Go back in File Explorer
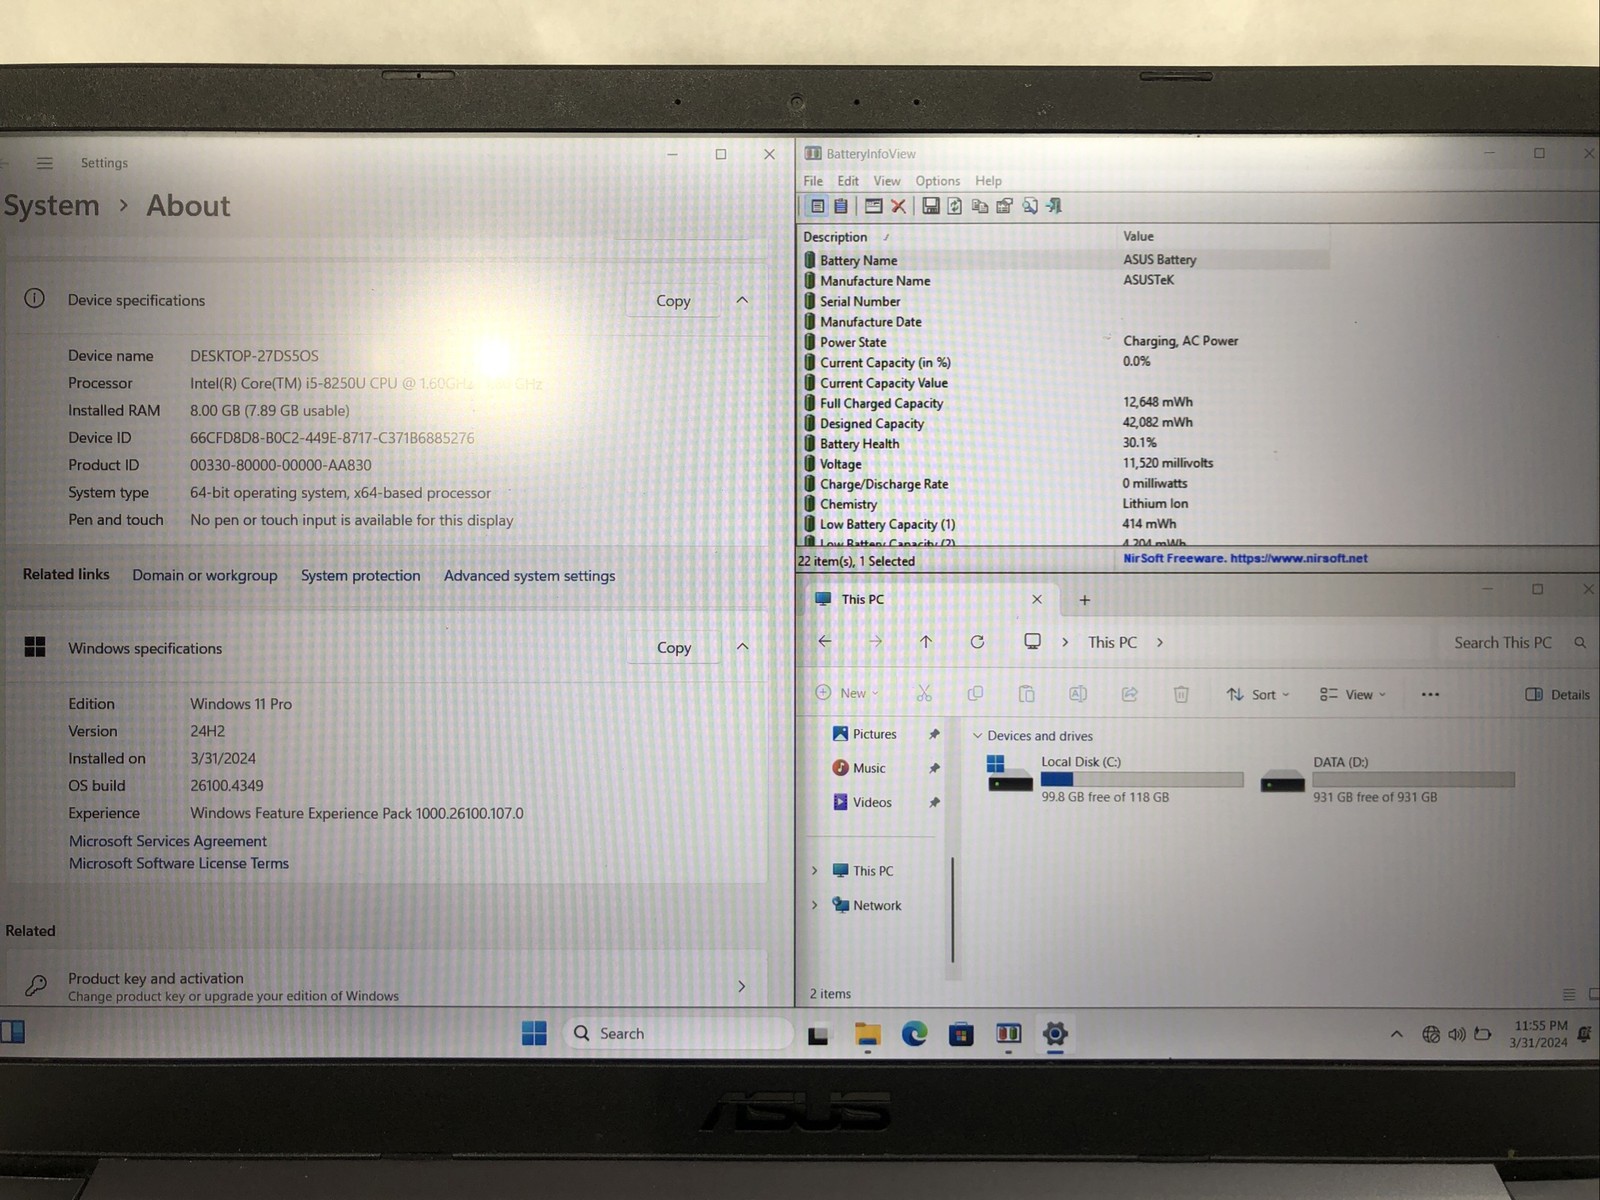This screenshot has width=1600, height=1200. 825,642
